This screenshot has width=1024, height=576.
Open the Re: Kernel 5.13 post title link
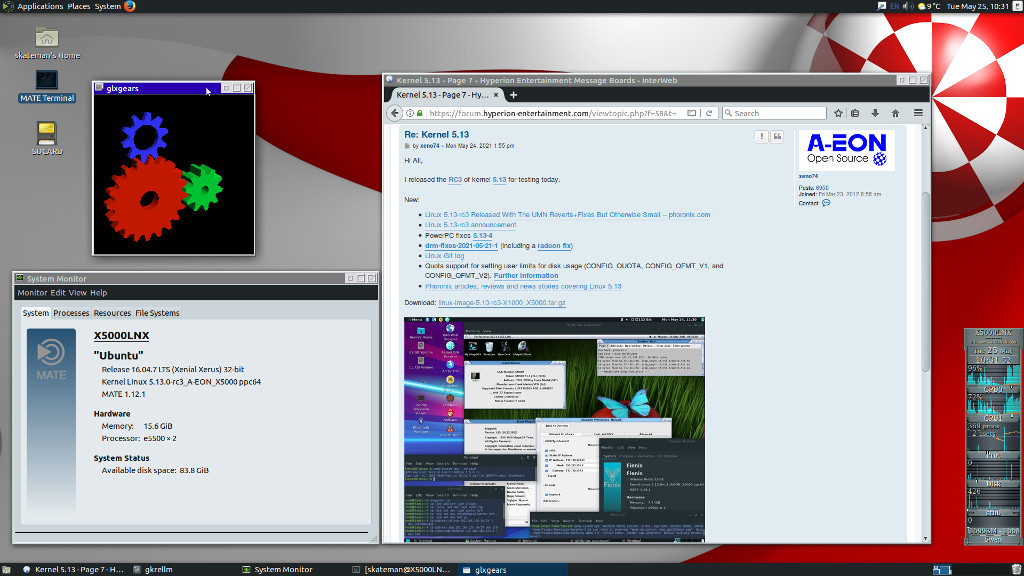436,135
